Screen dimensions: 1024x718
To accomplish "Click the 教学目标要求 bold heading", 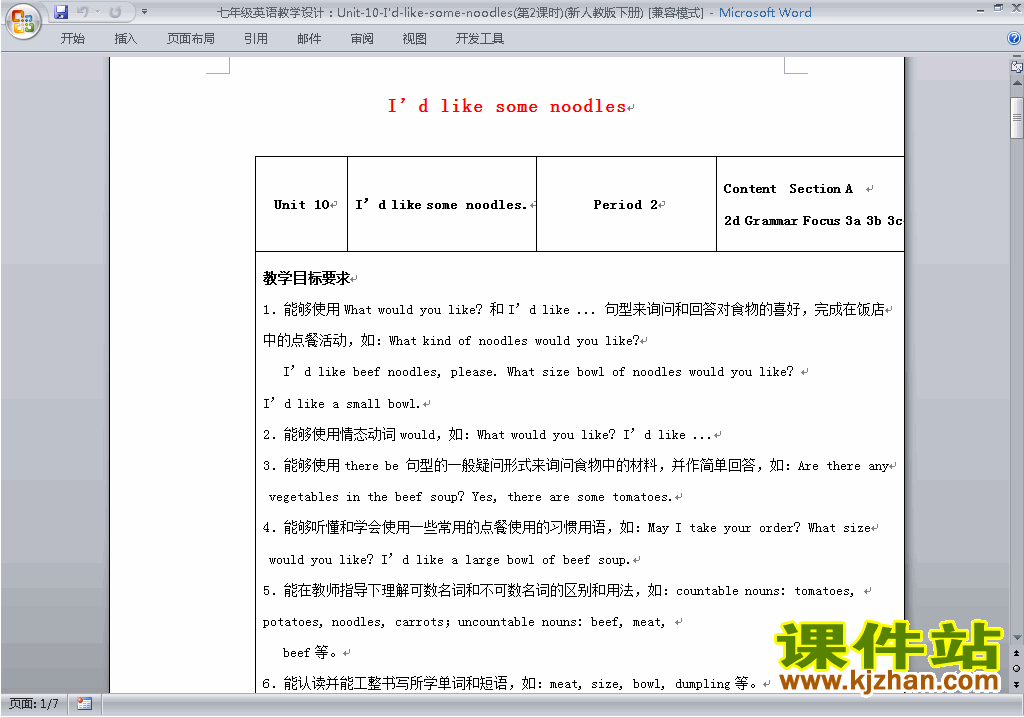I will (x=307, y=278).
